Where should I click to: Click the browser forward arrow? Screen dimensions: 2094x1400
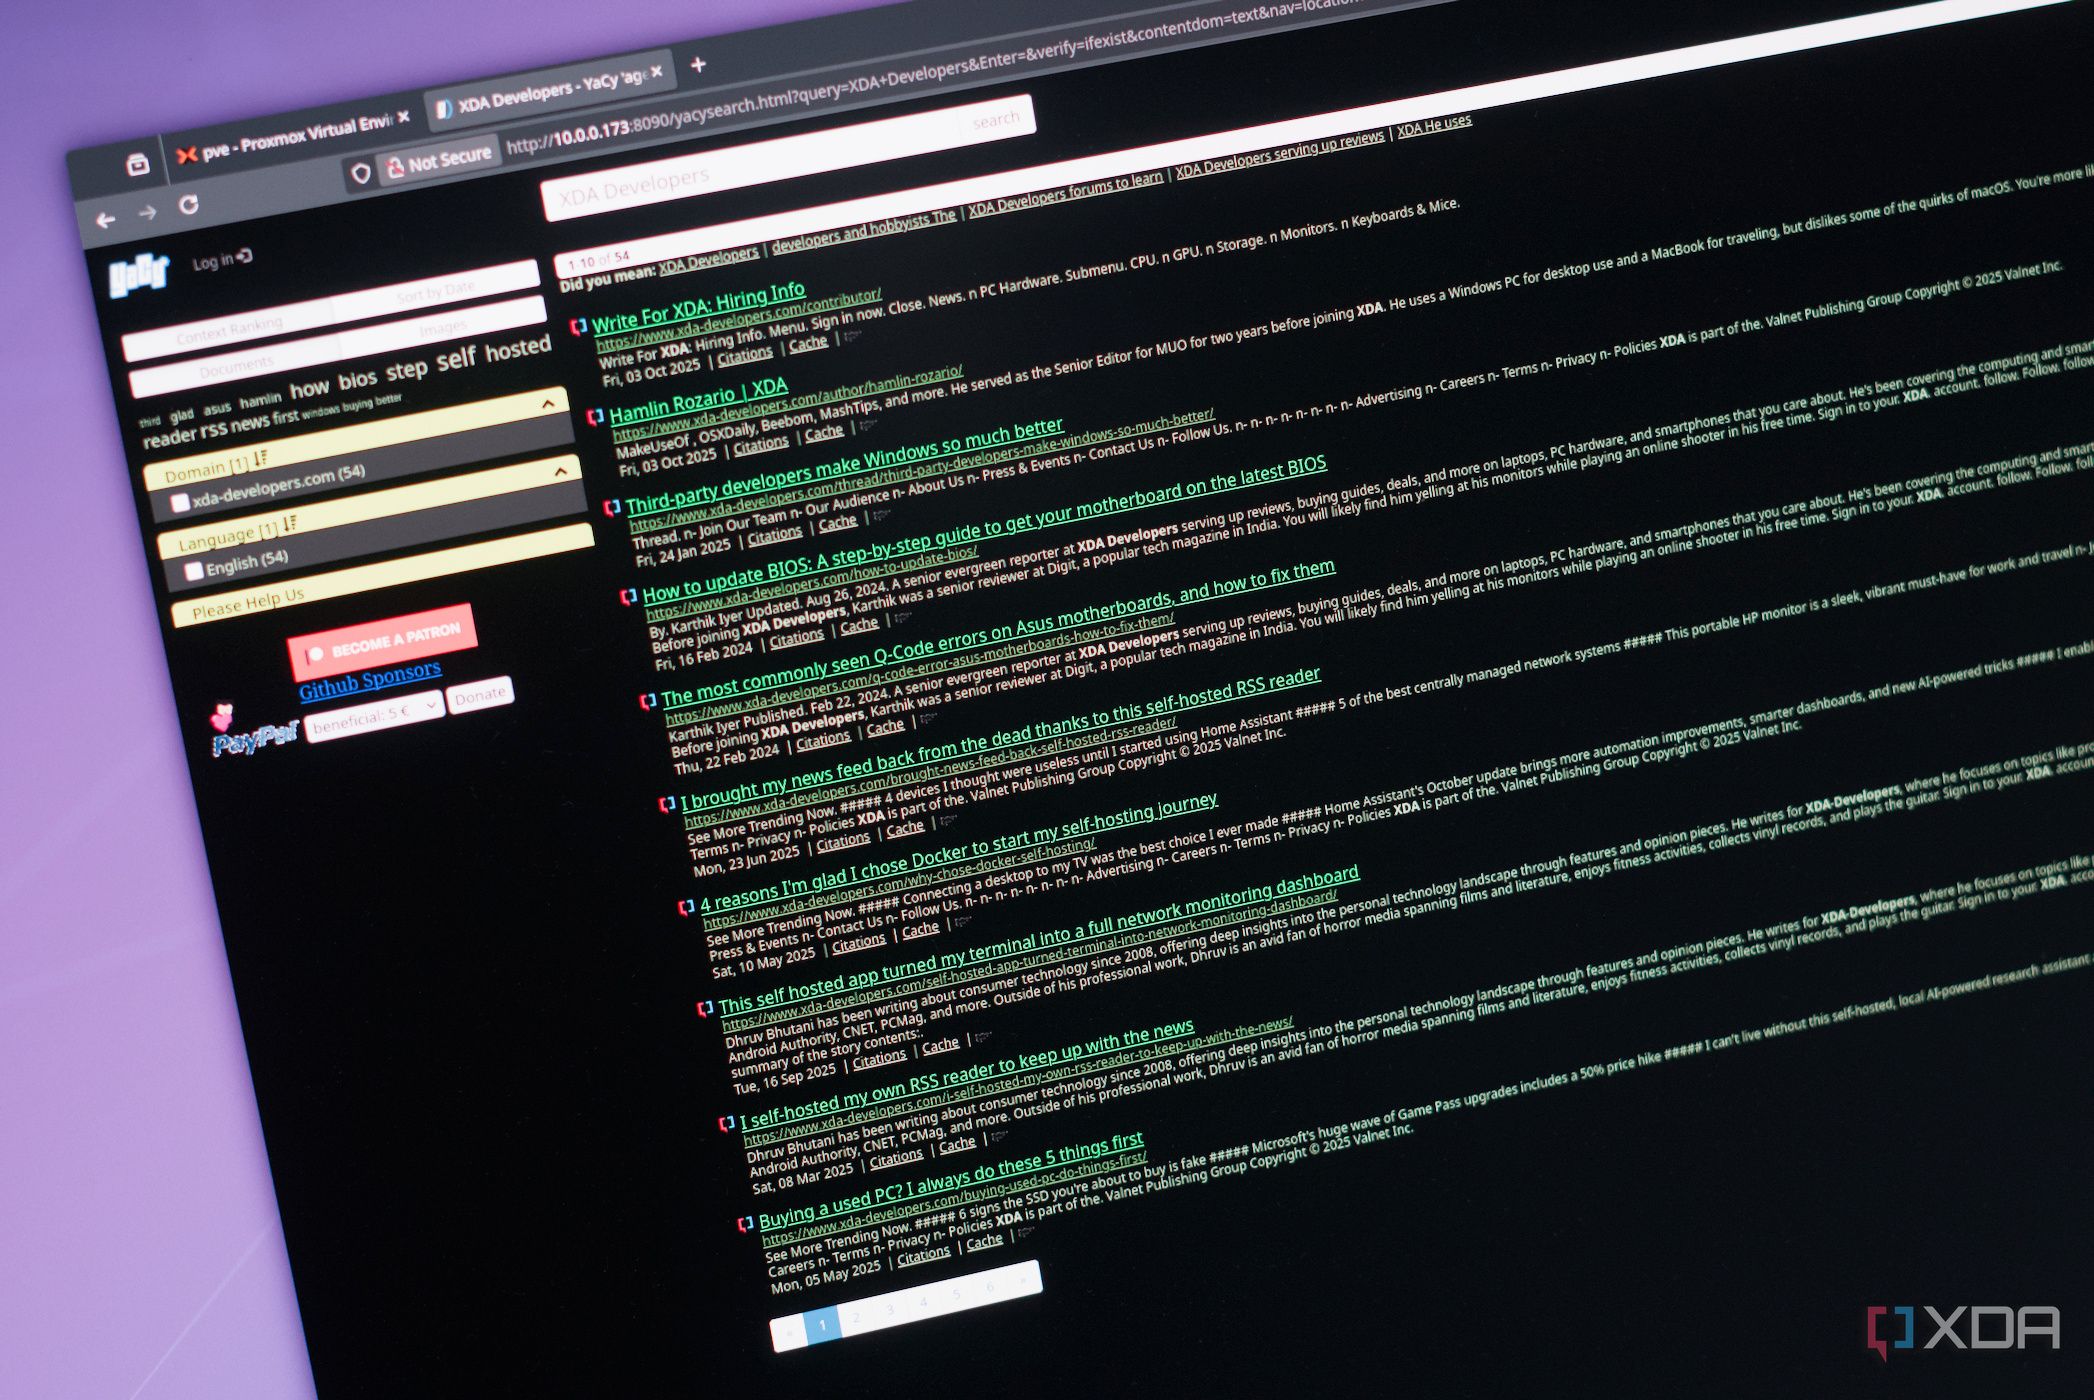click(x=147, y=212)
